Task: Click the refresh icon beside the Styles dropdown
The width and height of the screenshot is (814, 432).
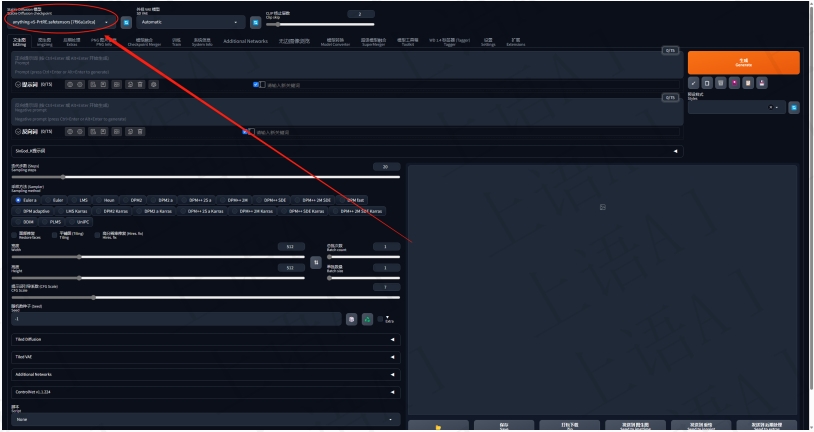Action: pyautogui.click(x=794, y=107)
